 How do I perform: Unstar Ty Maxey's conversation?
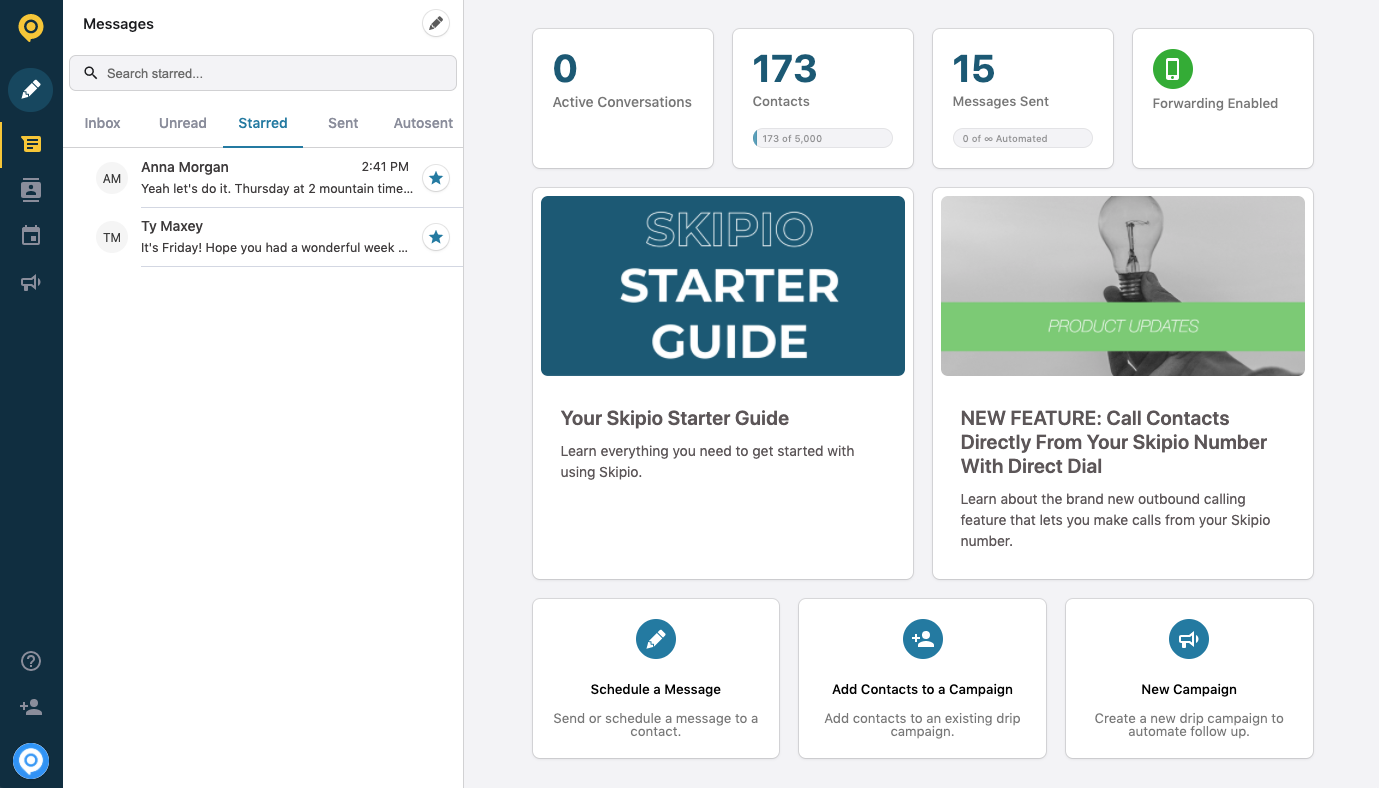435,237
